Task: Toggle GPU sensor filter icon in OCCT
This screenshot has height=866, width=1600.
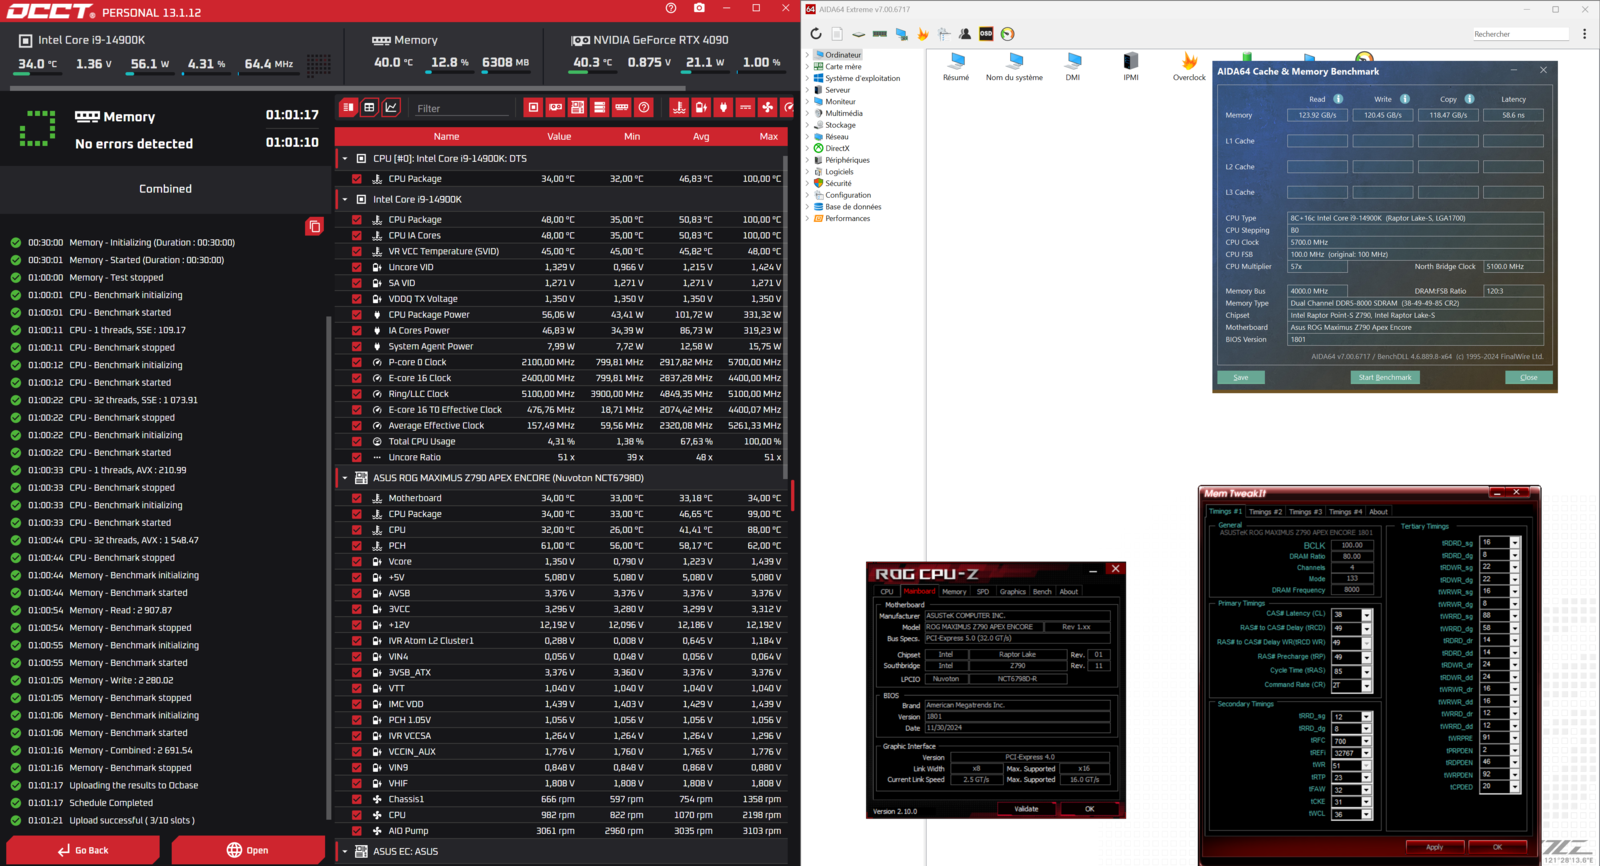Action: [555, 107]
